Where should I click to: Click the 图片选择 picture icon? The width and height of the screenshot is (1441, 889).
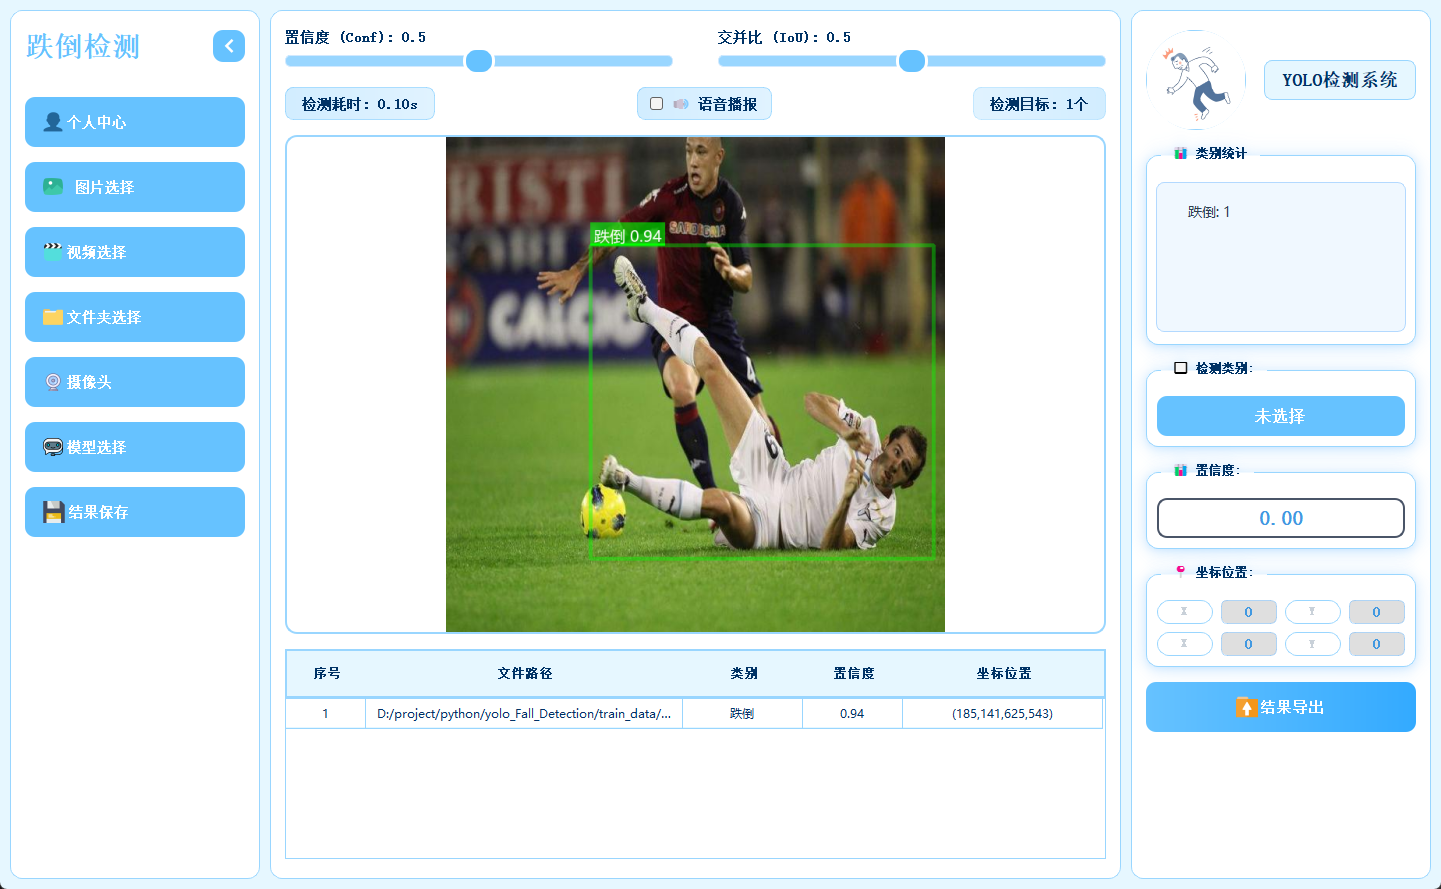coord(53,187)
